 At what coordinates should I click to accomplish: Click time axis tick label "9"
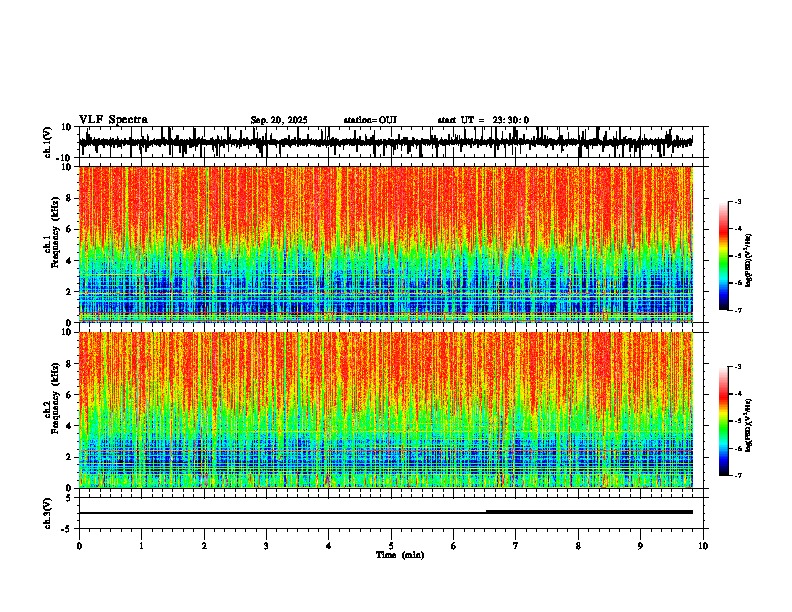640,546
